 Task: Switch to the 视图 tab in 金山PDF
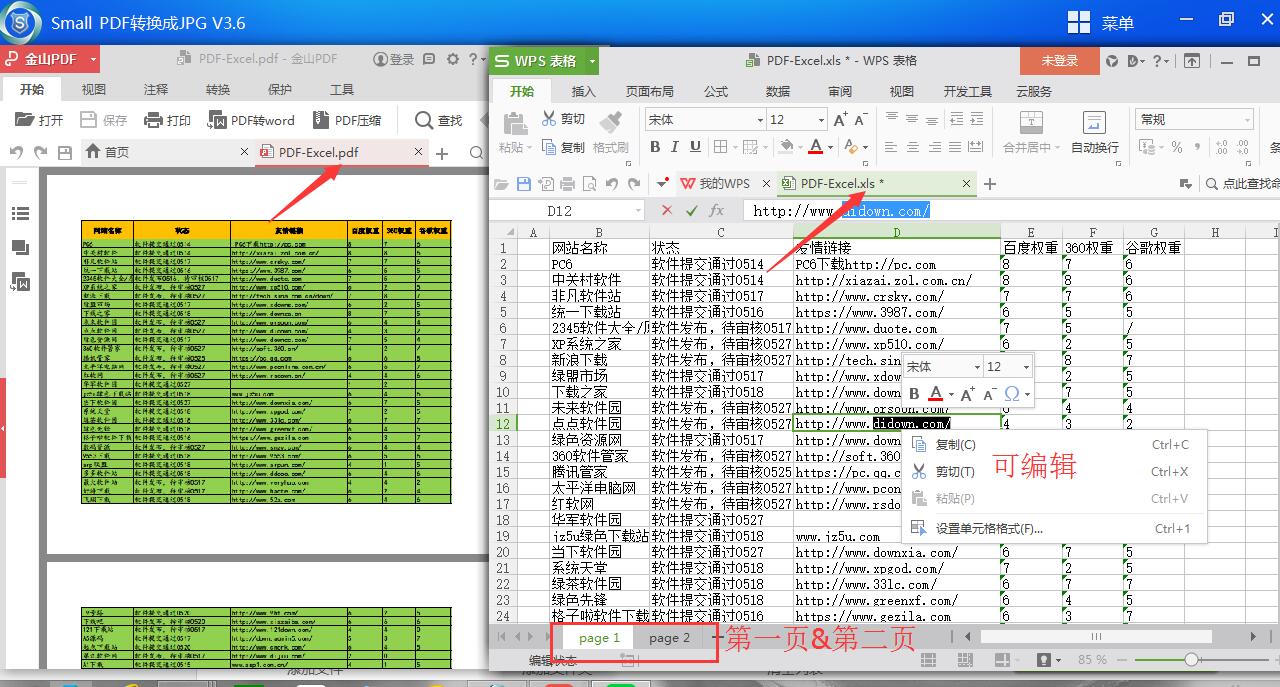[x=94, y=89]
